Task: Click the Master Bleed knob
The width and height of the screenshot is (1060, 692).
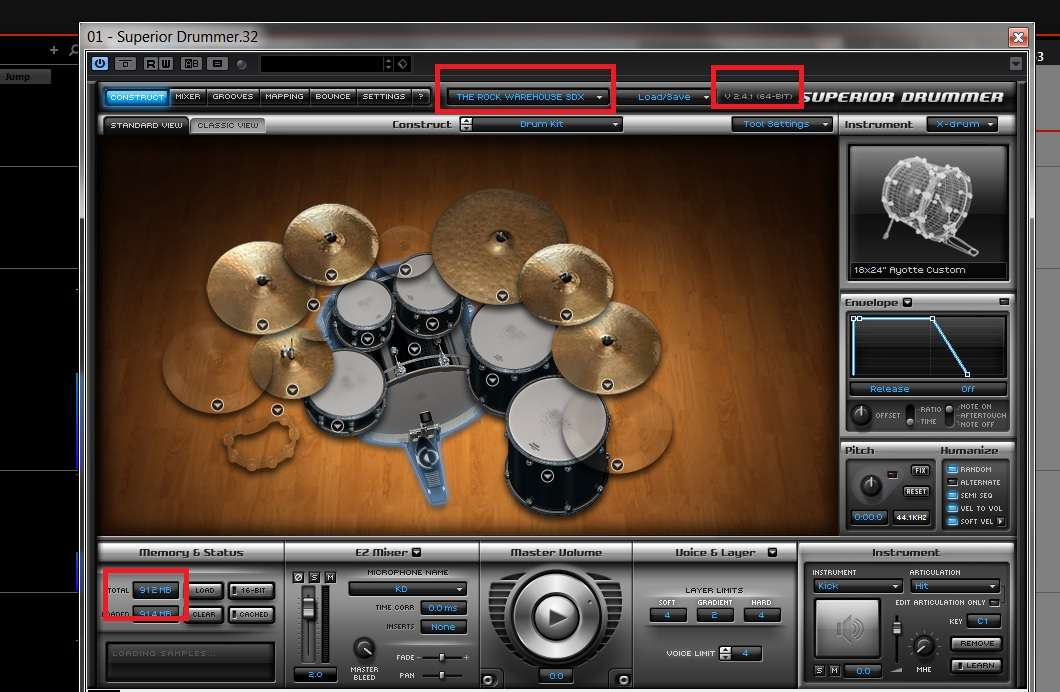Action: 365,648
